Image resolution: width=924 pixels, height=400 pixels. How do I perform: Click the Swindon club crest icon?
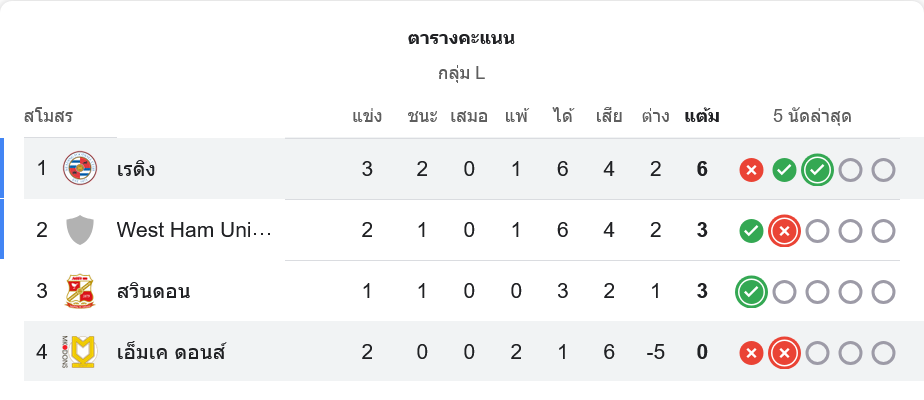pyautogui.click(x=79, y=292)
